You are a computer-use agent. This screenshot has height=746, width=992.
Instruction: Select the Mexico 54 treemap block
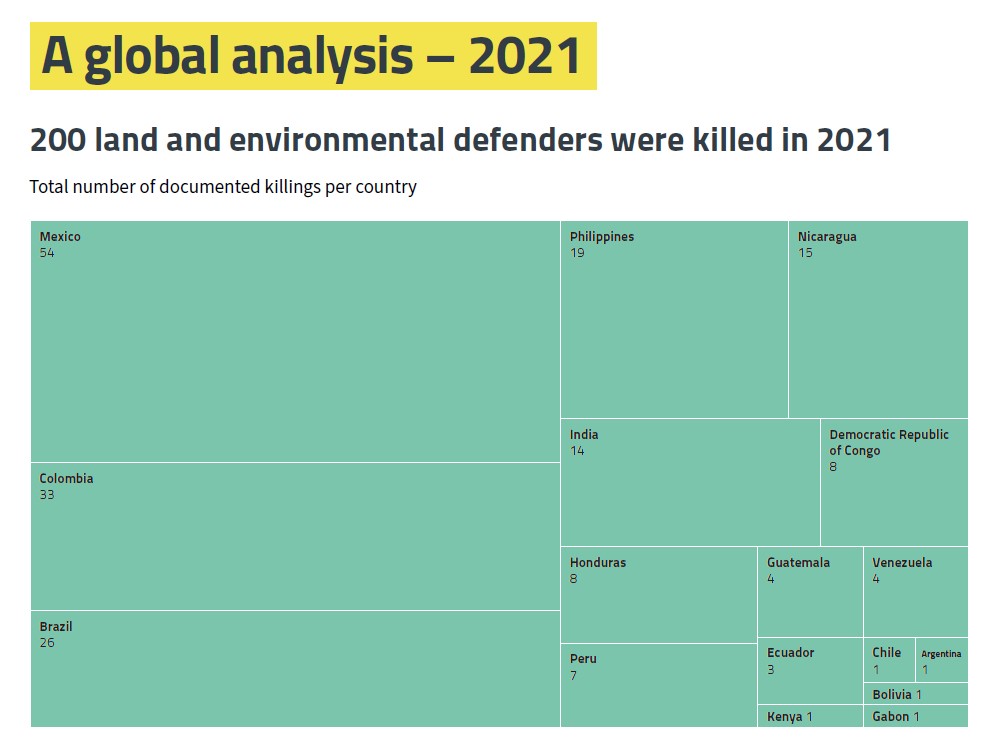[x=295, y=342]
